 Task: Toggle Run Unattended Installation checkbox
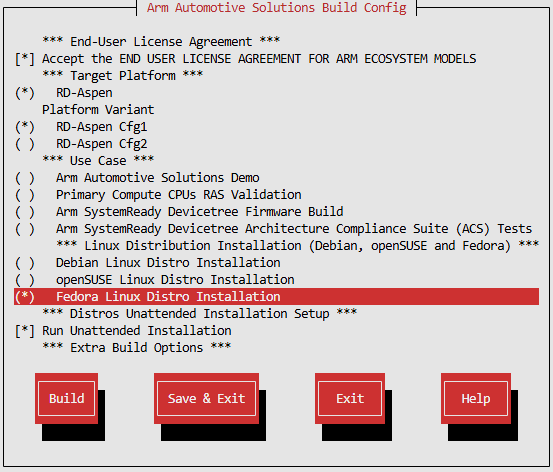pos(25,331)
